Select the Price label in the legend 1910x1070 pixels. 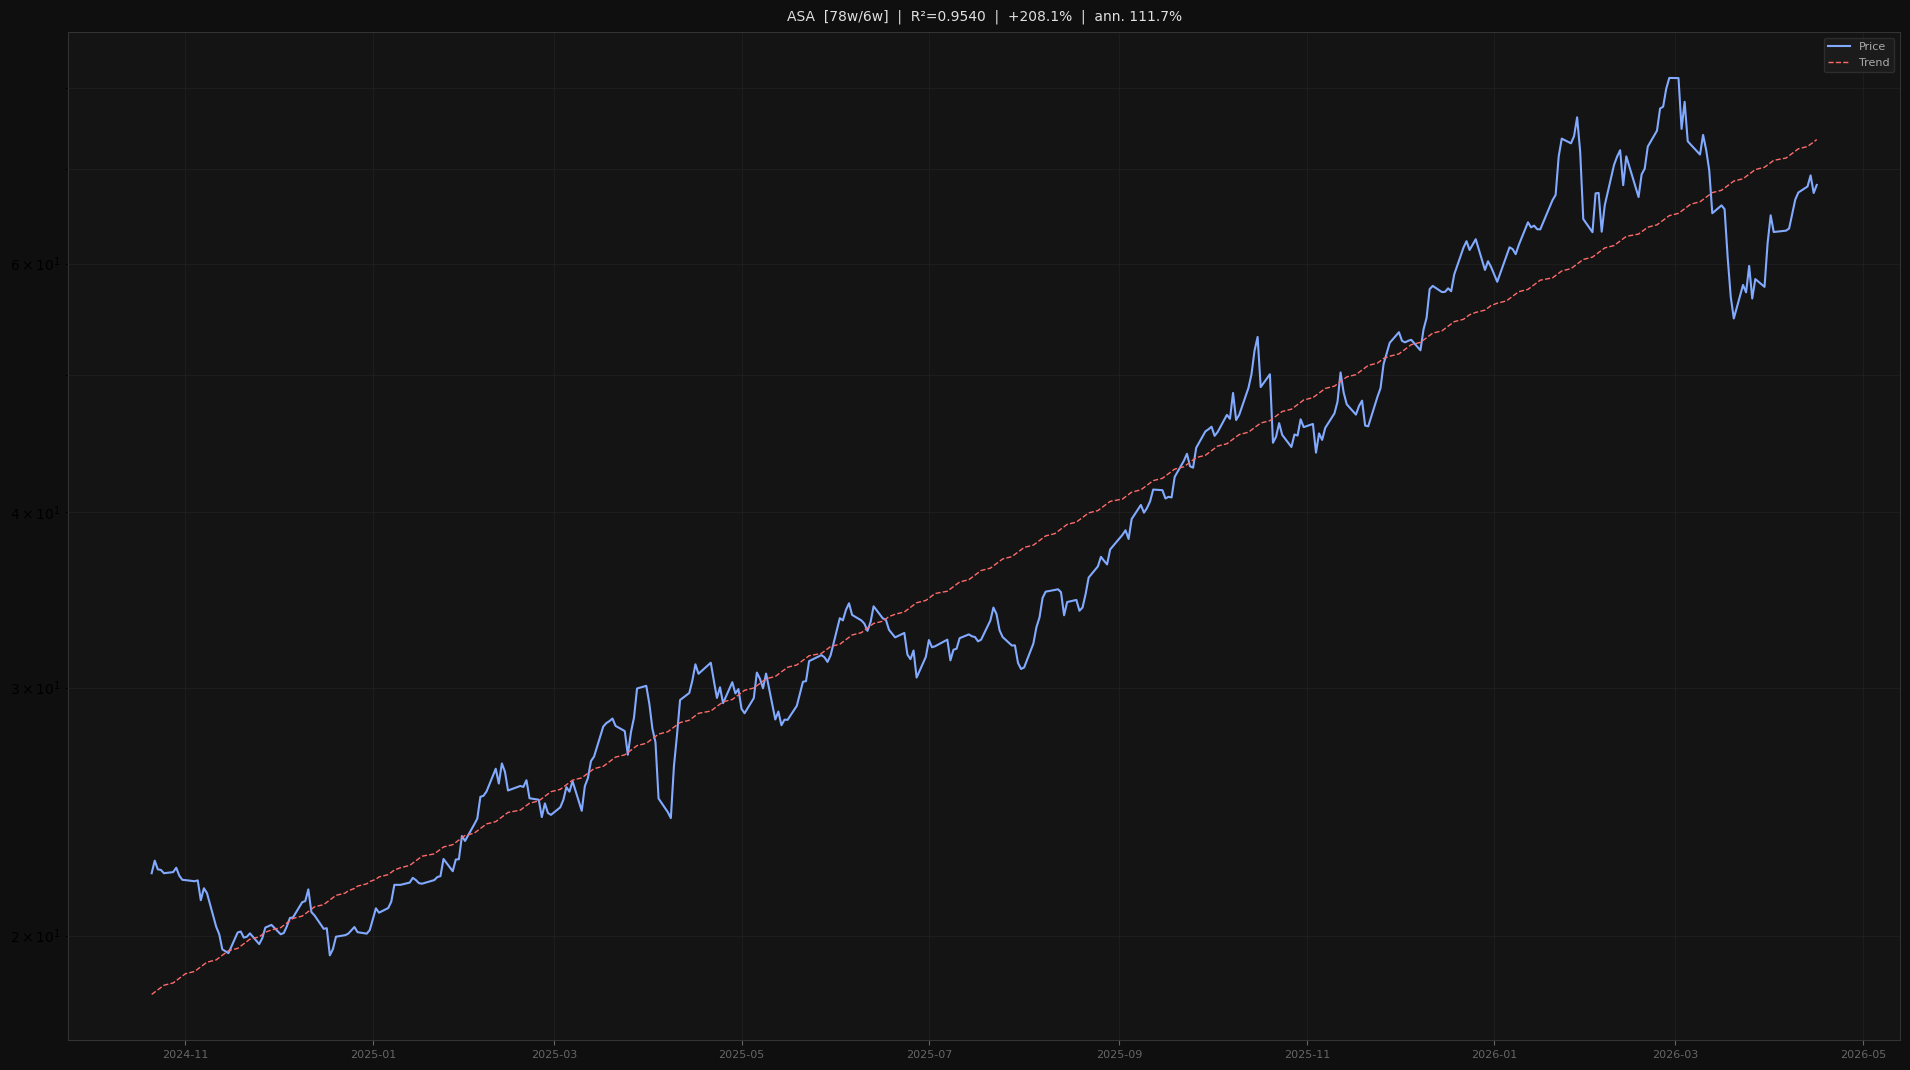[1871, 47]
